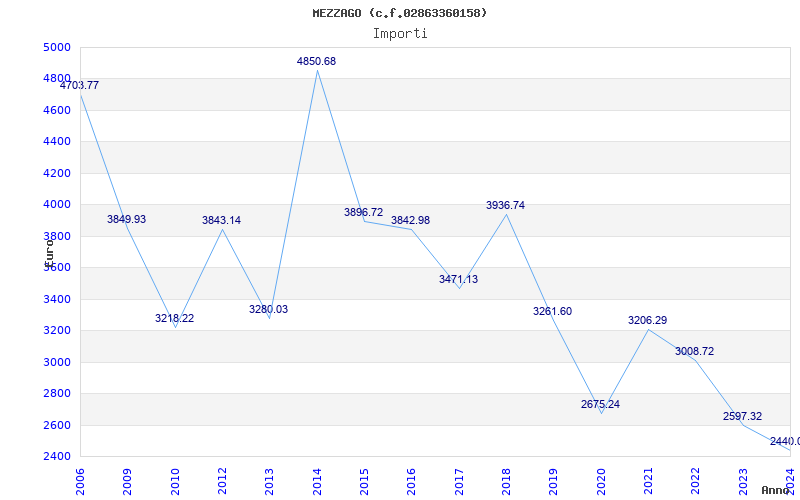Click the 2014 peak point on line
Screen dimensions: 800x500
[317, 70]
